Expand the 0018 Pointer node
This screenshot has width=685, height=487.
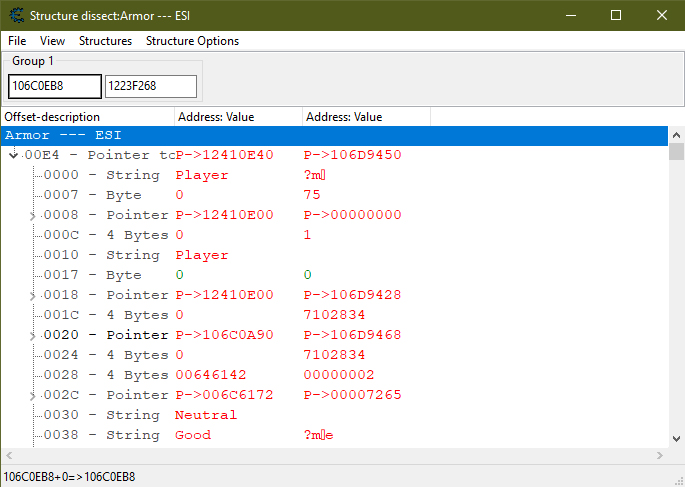click(x=33, y=296)
